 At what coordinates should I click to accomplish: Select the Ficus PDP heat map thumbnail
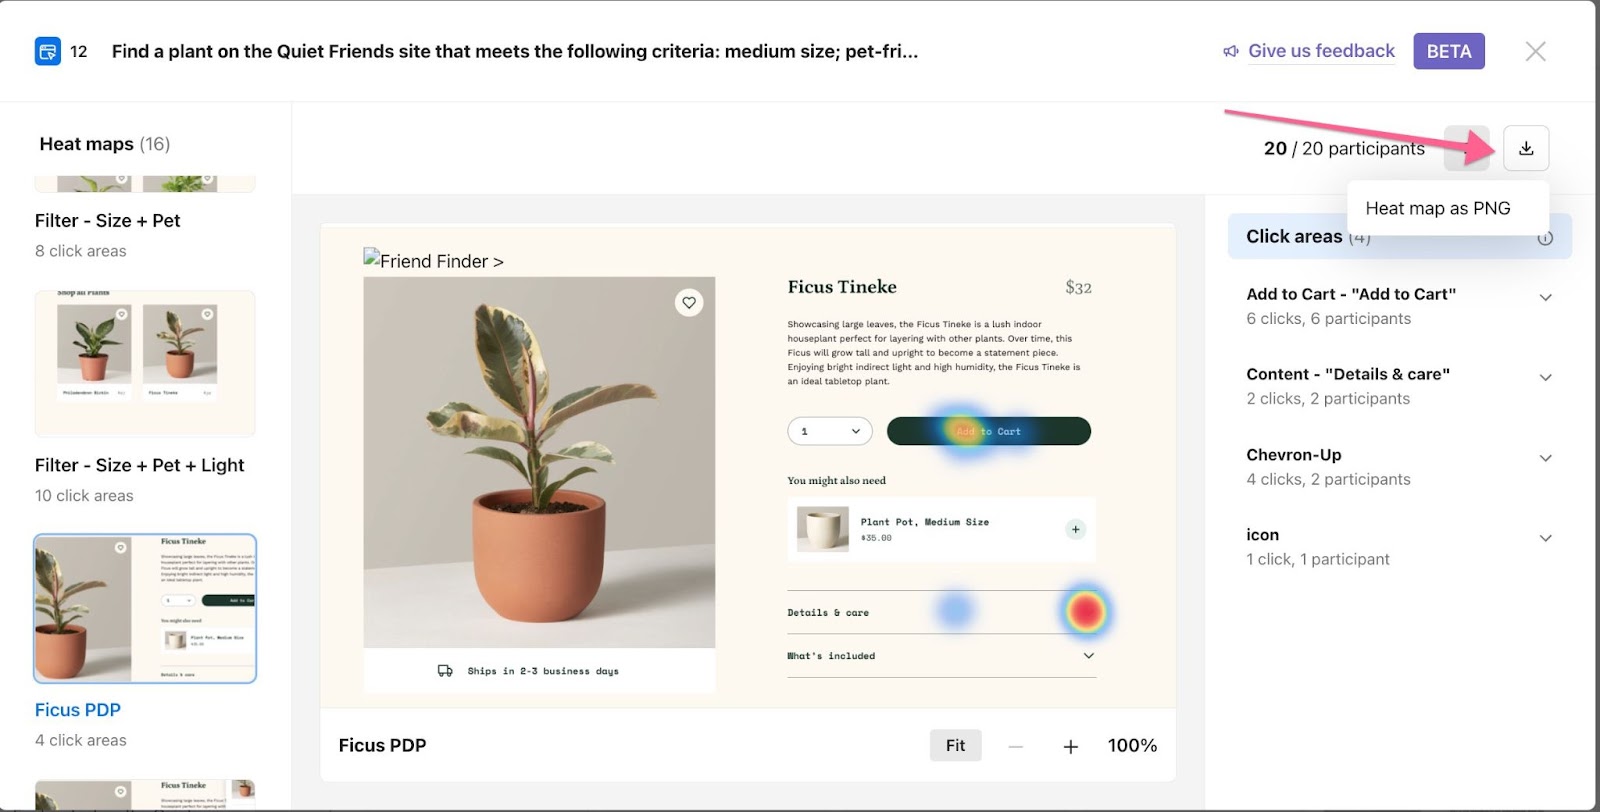(145, 608)
